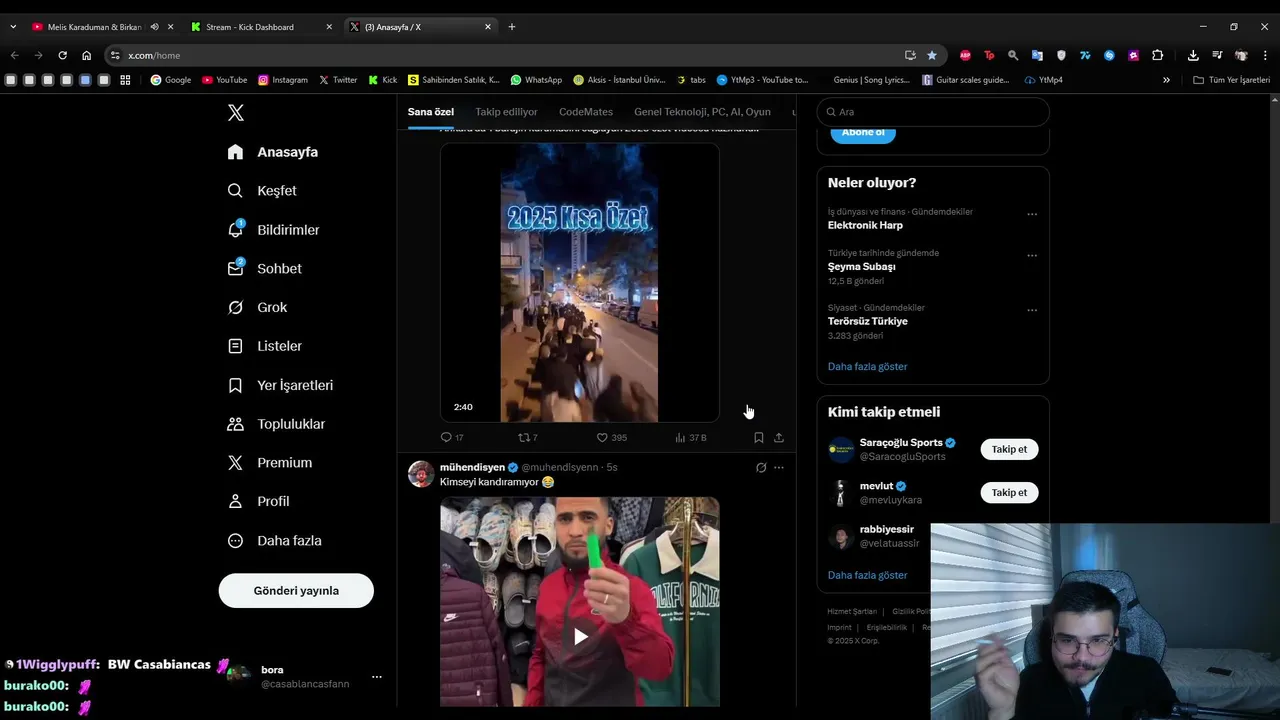Screen dimensions: 1280x720
Task: Open more options on mühendisyen post
Action: [779, 468]
